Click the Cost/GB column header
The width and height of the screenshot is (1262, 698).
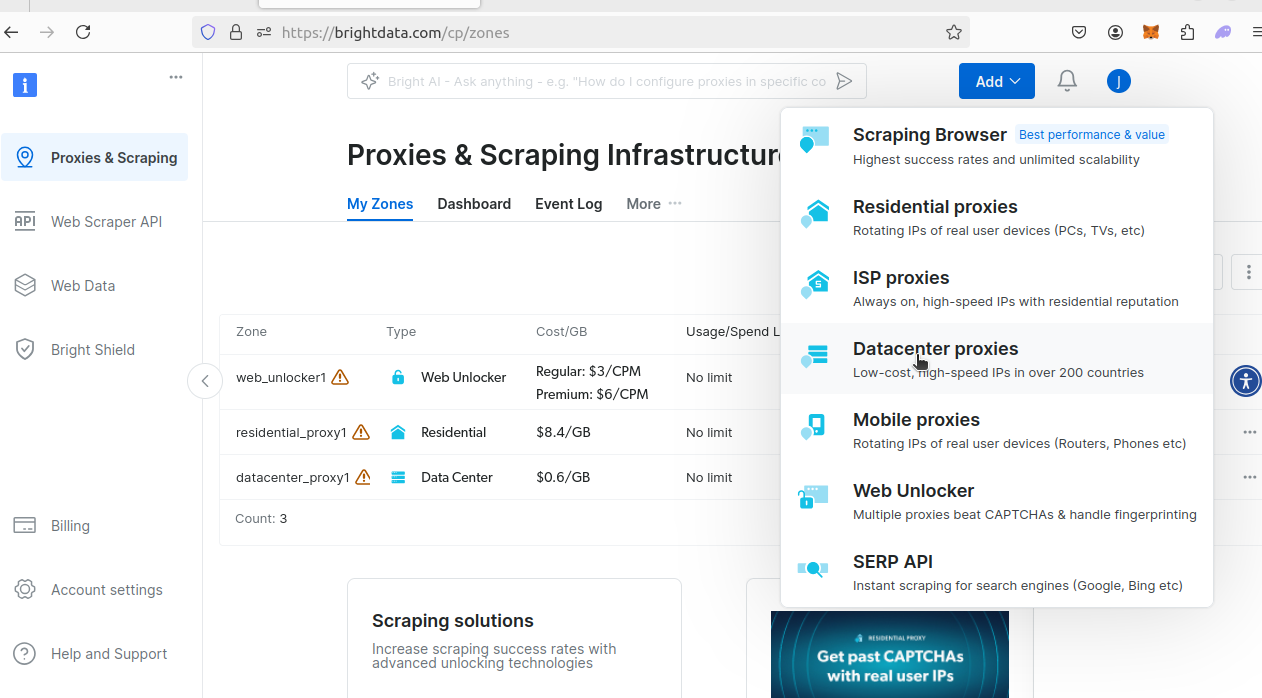(x=561, y=331)
